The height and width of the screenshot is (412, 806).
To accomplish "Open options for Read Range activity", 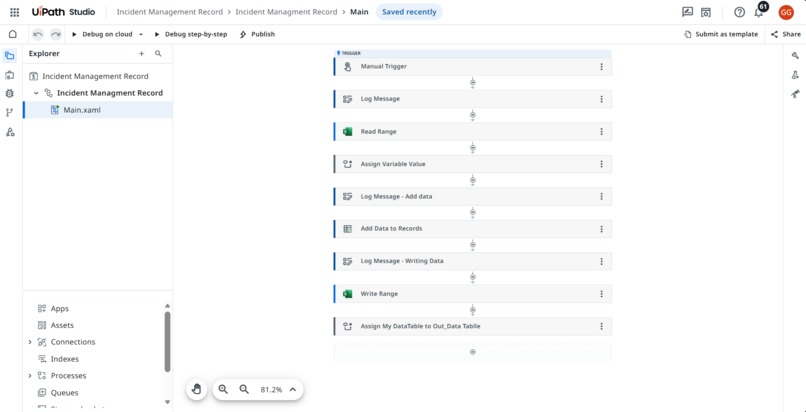I will [x=601, y=132].
